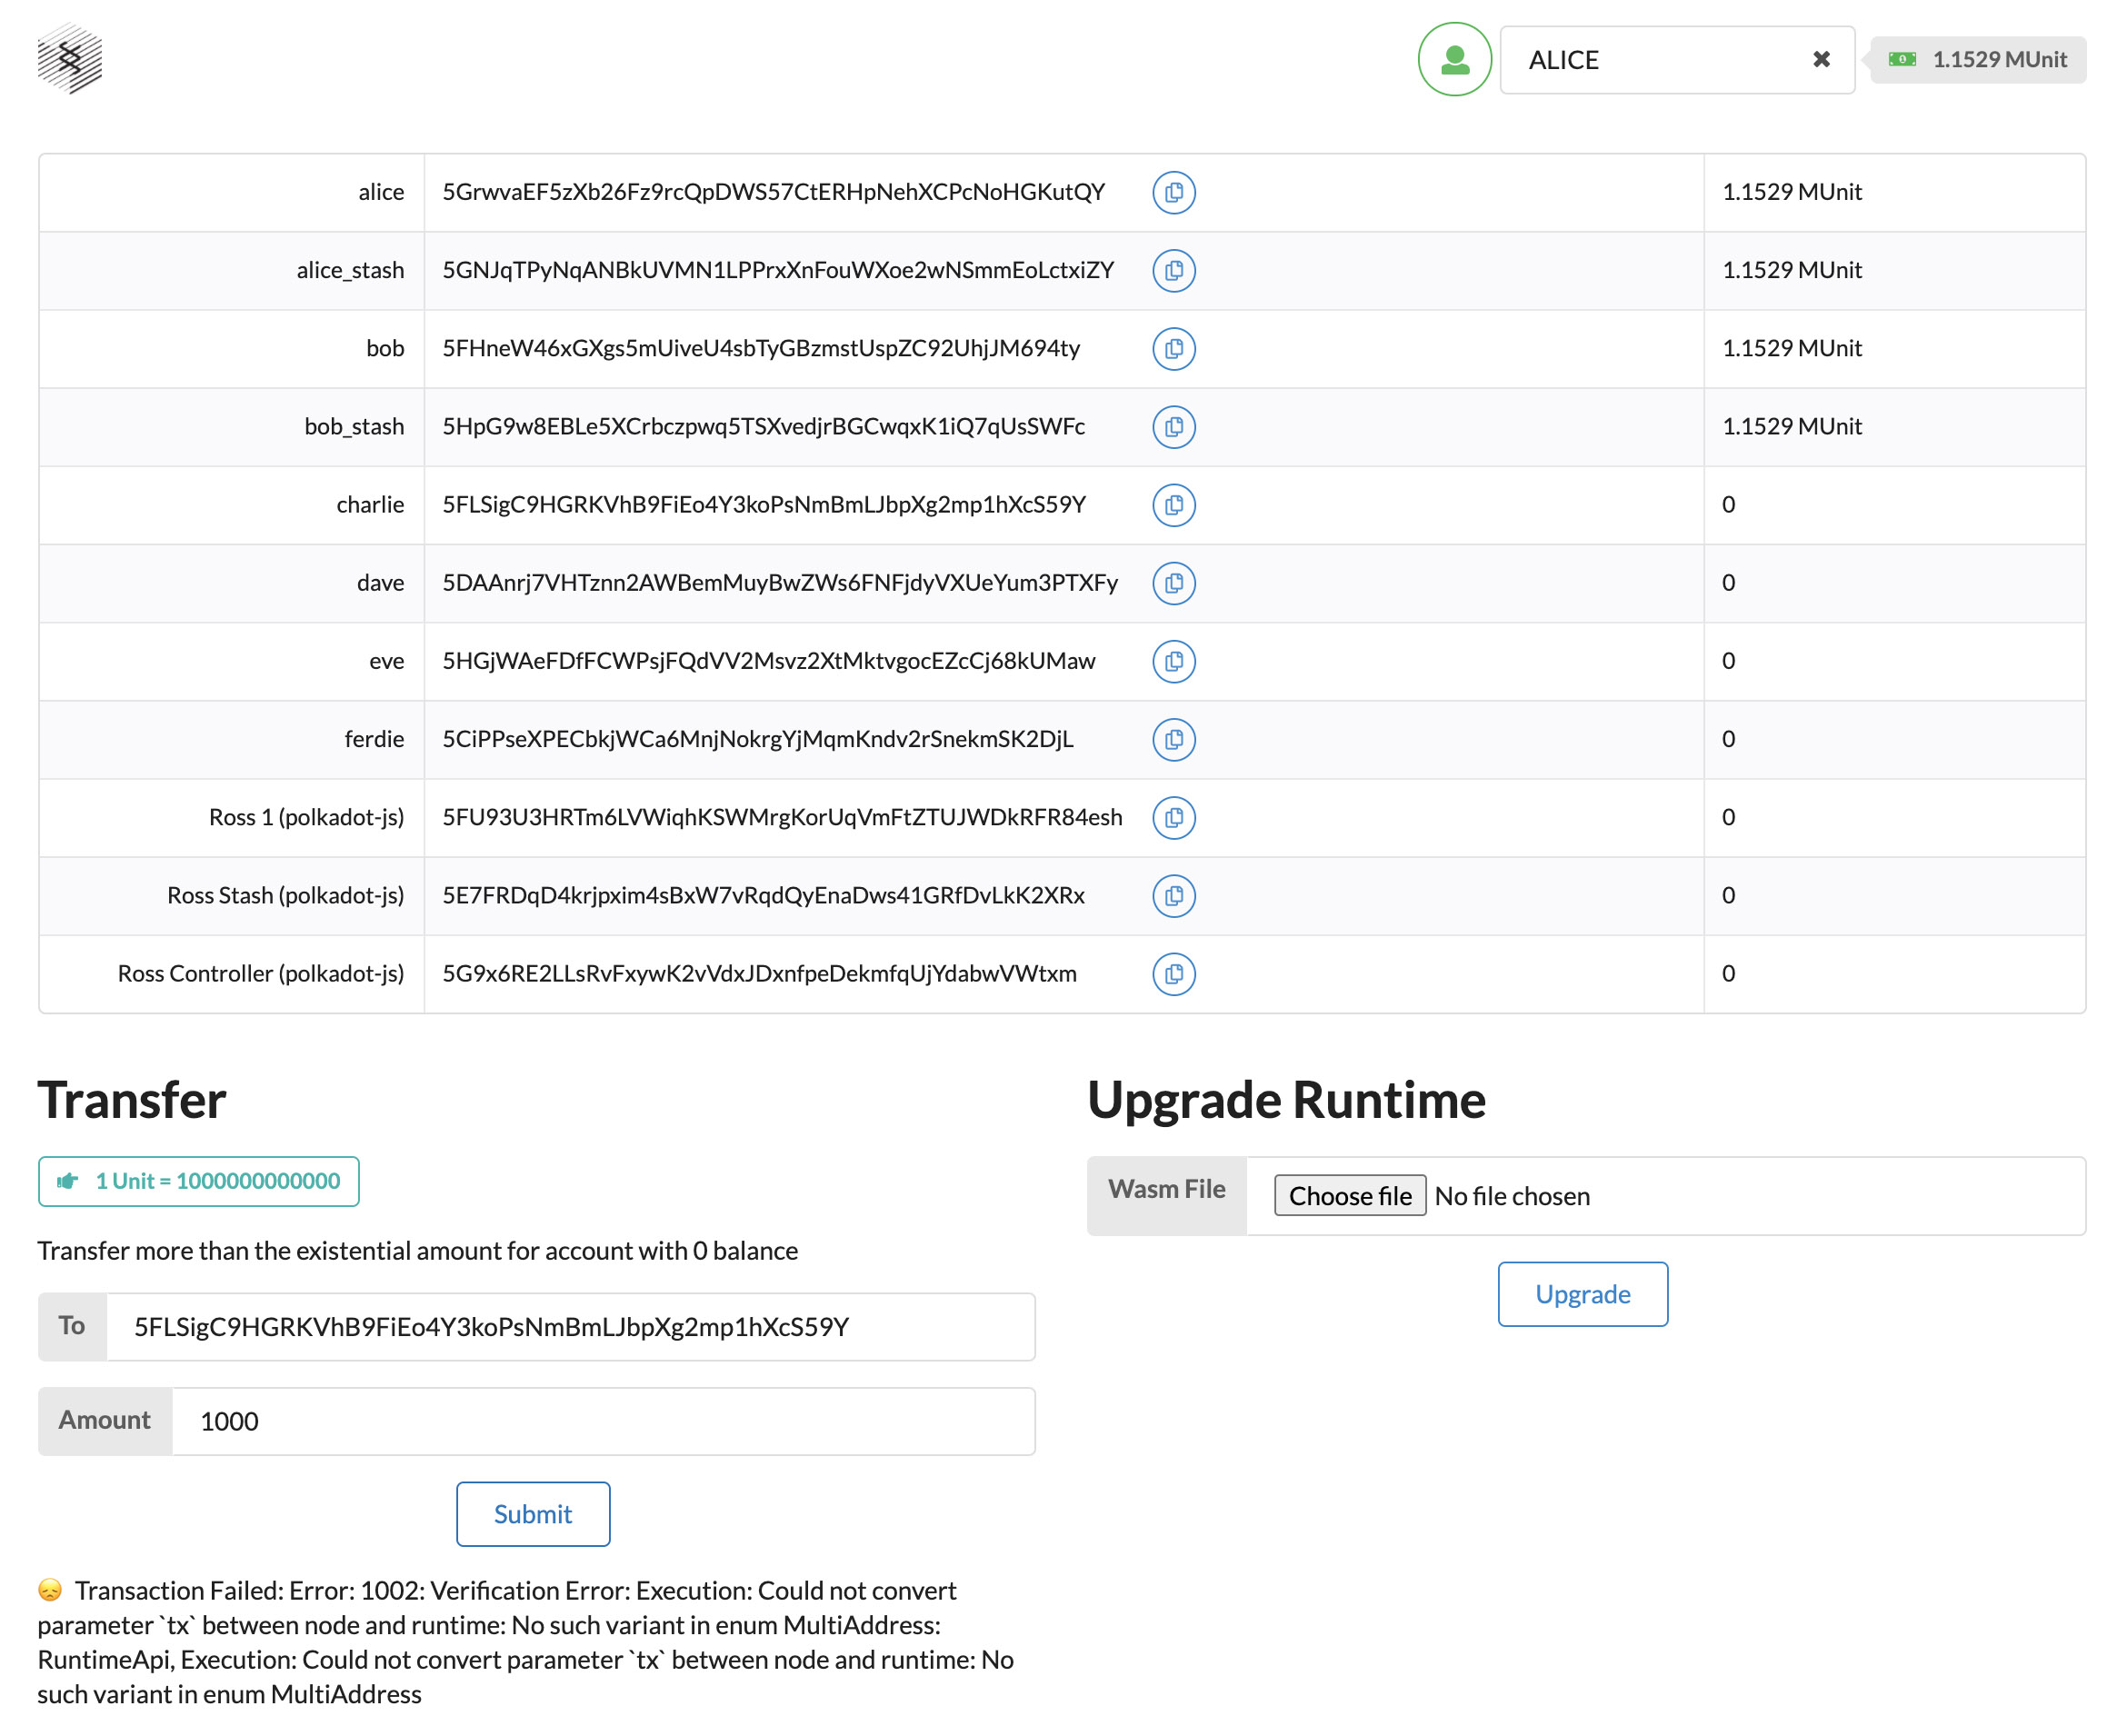Submit the transfer form
Screen dimensions: 2107x1736
[532, 1513]
